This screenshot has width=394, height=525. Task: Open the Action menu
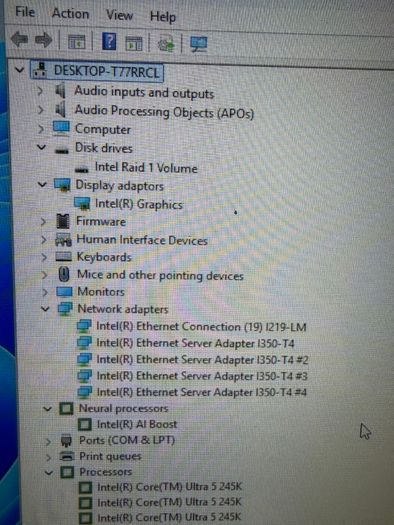(x=71, y=14)
